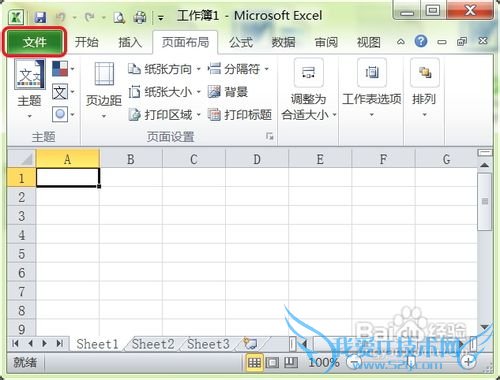Open theme Colors dropdown
Viewport: 500px width, 380px height.
click(63, 69)
